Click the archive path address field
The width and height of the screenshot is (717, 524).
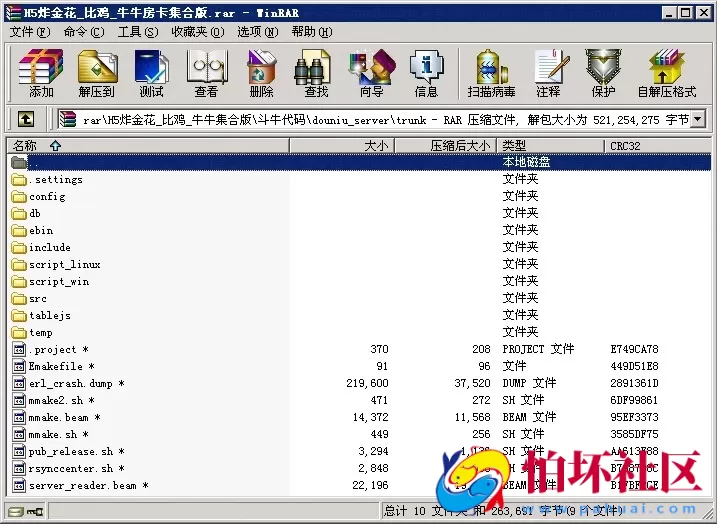tap(373, 120)
